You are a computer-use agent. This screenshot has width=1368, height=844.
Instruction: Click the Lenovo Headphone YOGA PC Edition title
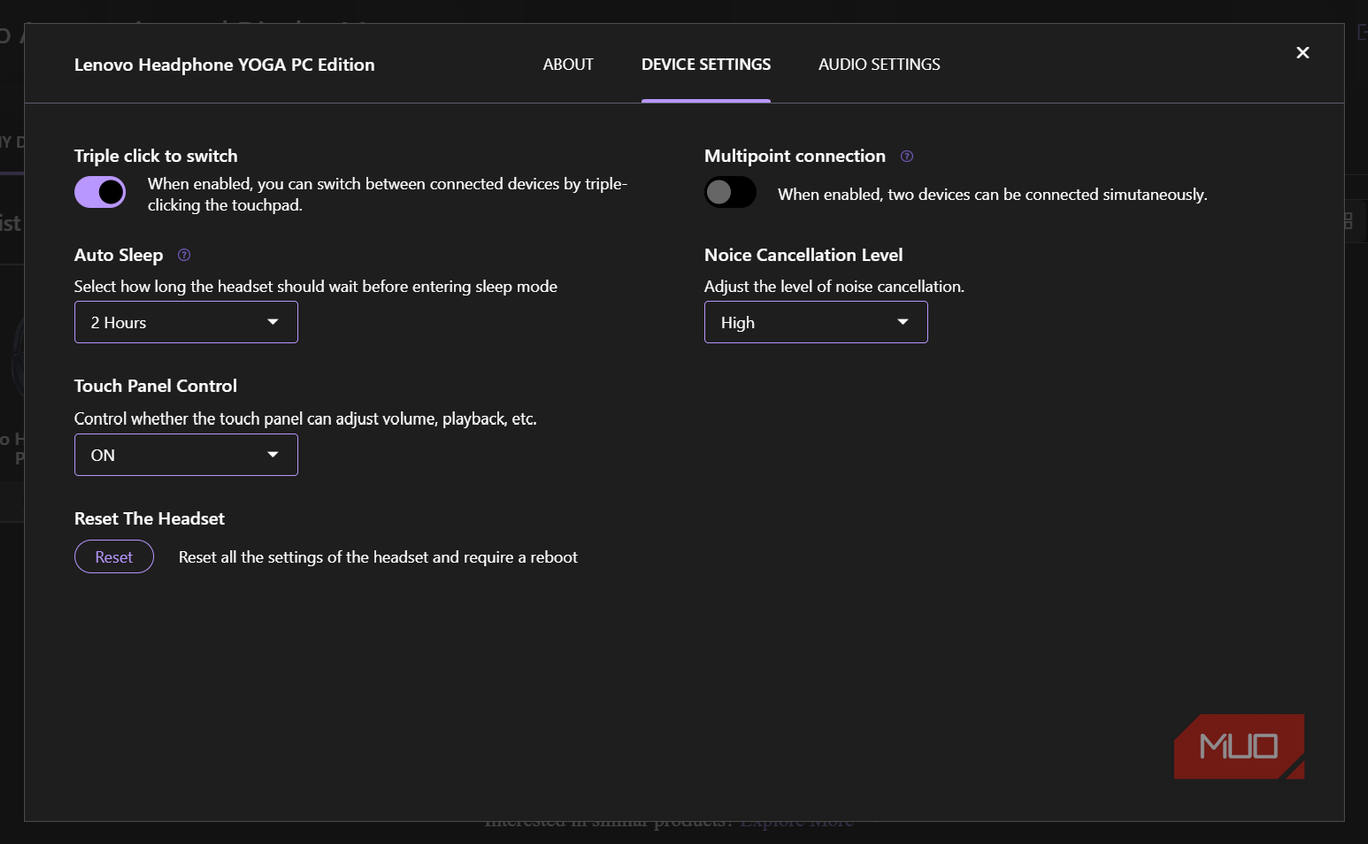click(x=224, y=64)
